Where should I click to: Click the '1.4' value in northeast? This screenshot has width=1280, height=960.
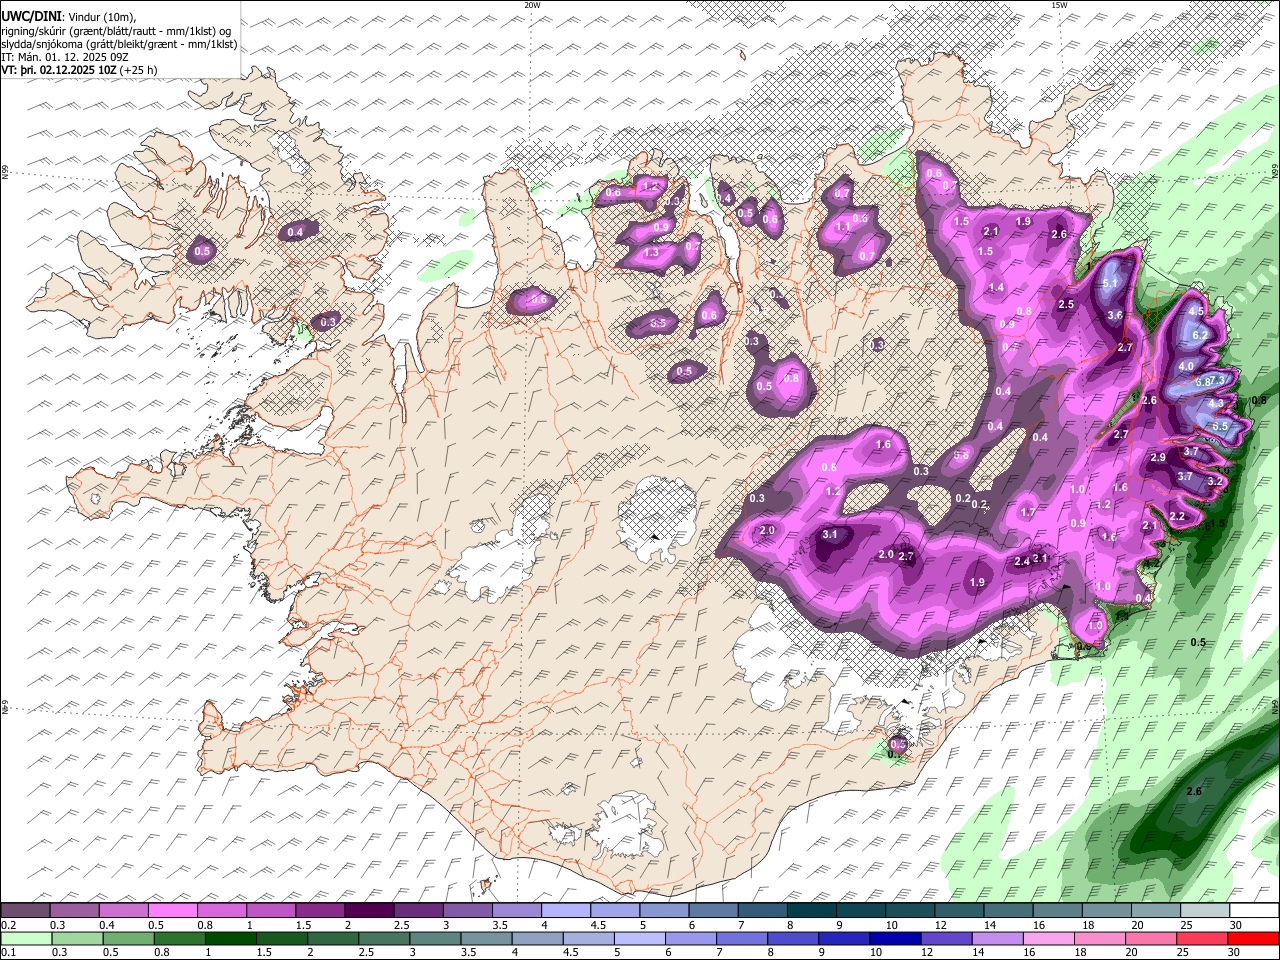[x=996, y=288]
